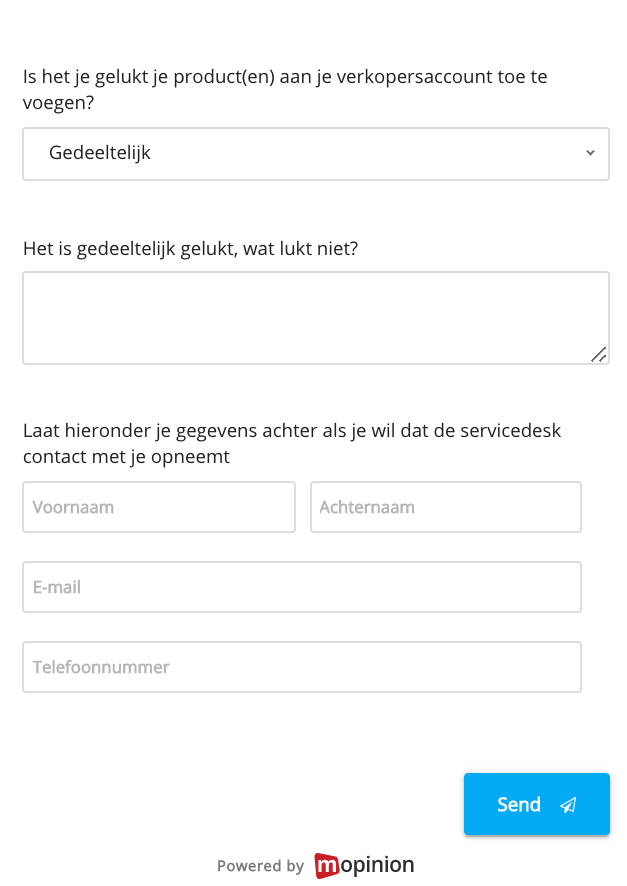Image resolution: width=627 pixels, height=886 pixels.
Task: Click the select box below the first question
Action: coord(316,154)
